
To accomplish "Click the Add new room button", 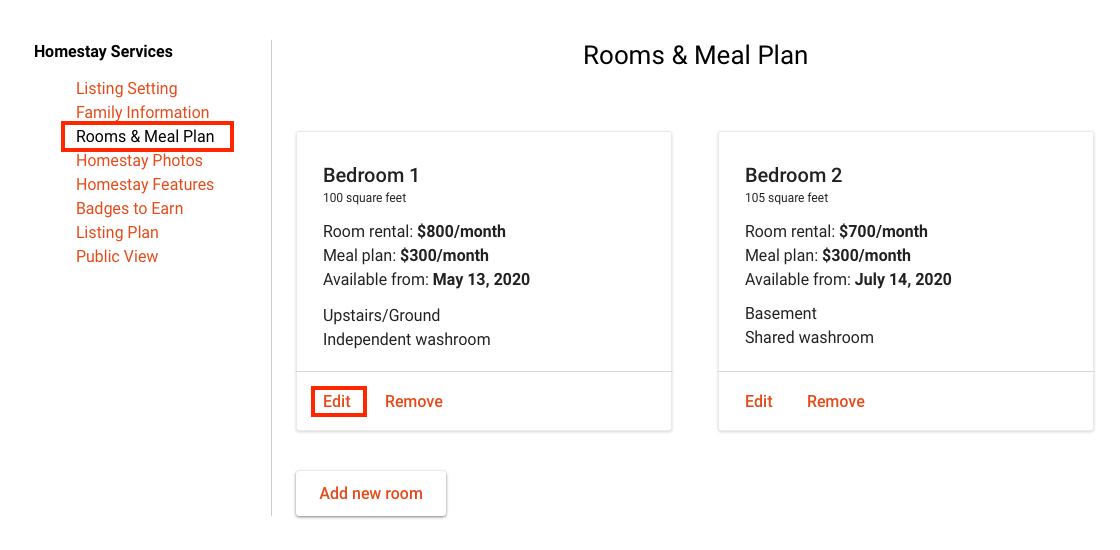I will tap(371, 494).
